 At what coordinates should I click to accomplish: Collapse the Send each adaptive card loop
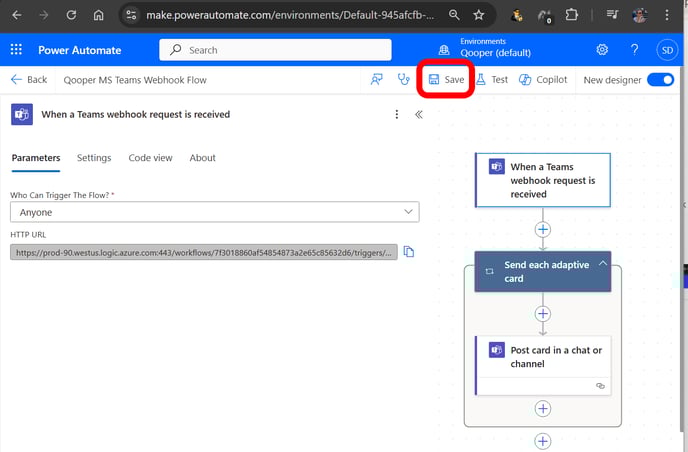tap(603, 263)
